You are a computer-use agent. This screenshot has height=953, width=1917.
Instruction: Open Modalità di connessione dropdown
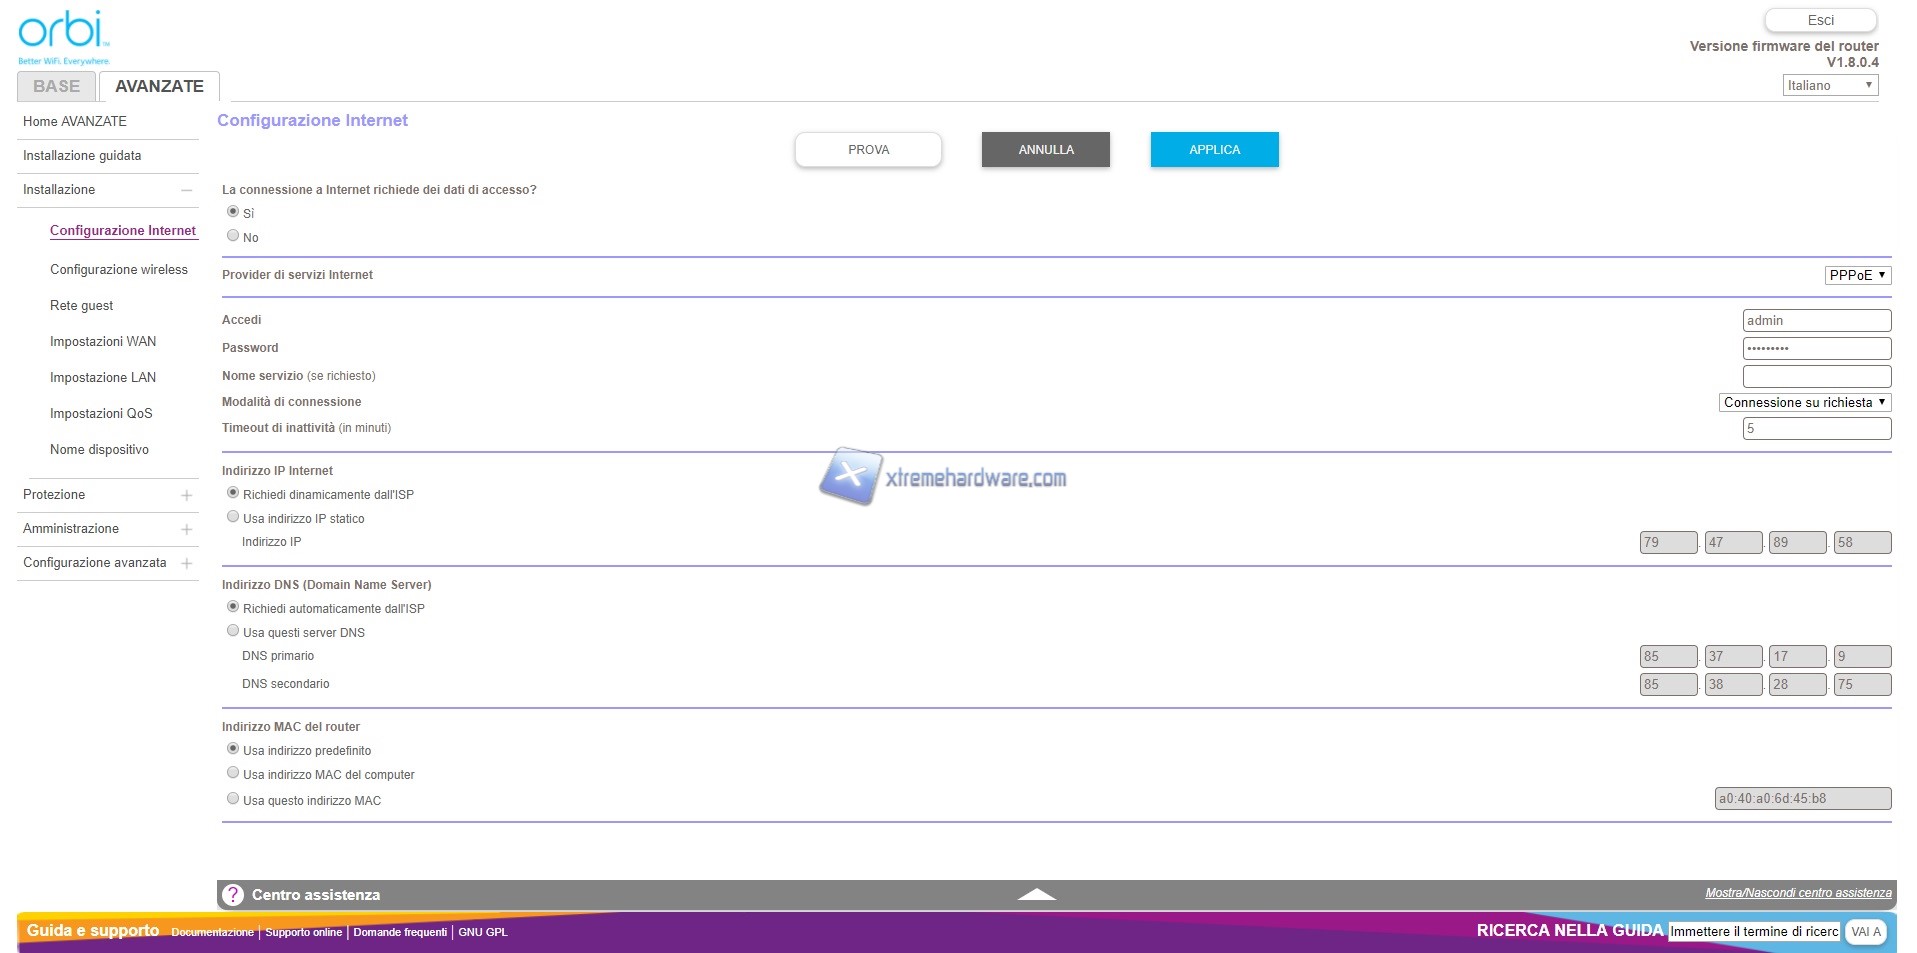1804,402
